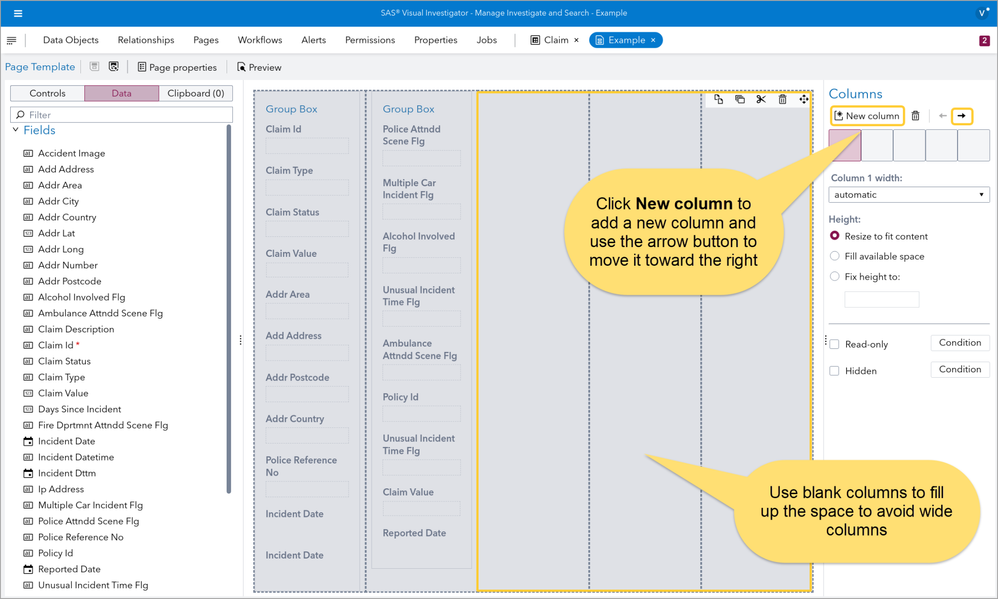
Task: Click the scissors cut icon
Action: tap(761, 99)
